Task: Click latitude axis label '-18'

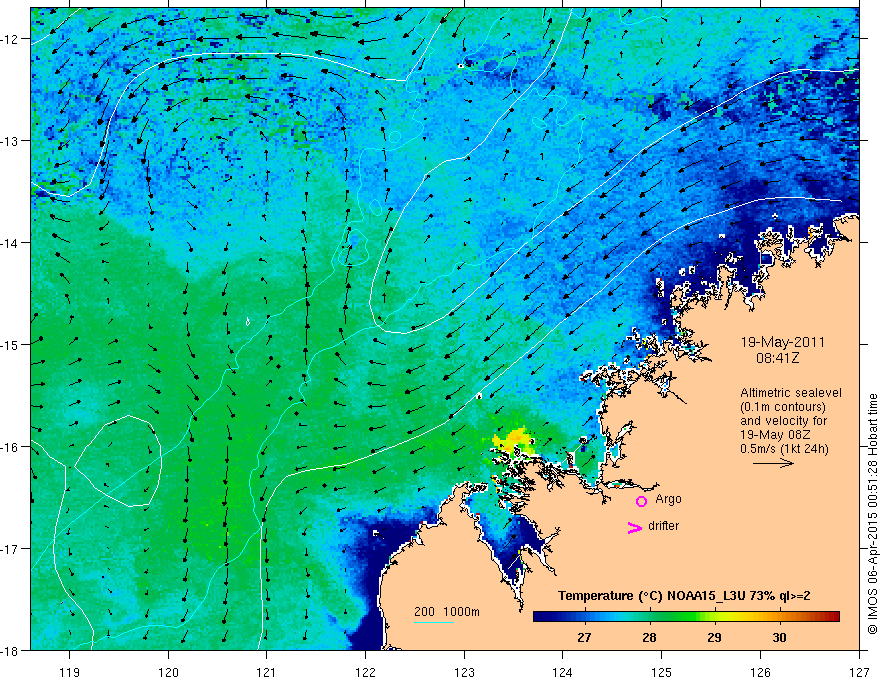Action: (11, 650)
